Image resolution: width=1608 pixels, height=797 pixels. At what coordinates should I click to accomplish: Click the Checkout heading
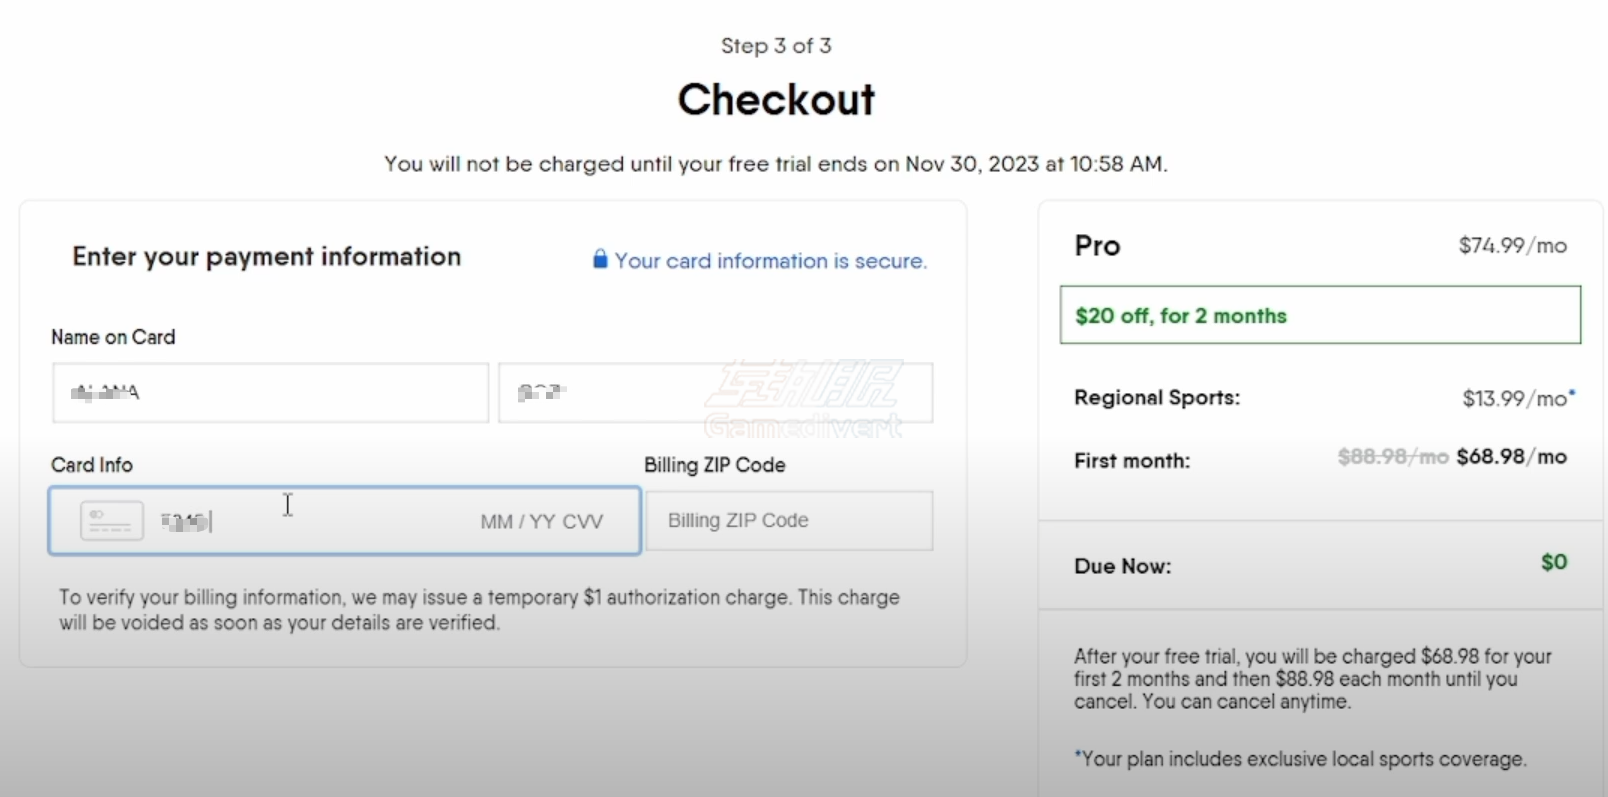click(x=776, y=99)
